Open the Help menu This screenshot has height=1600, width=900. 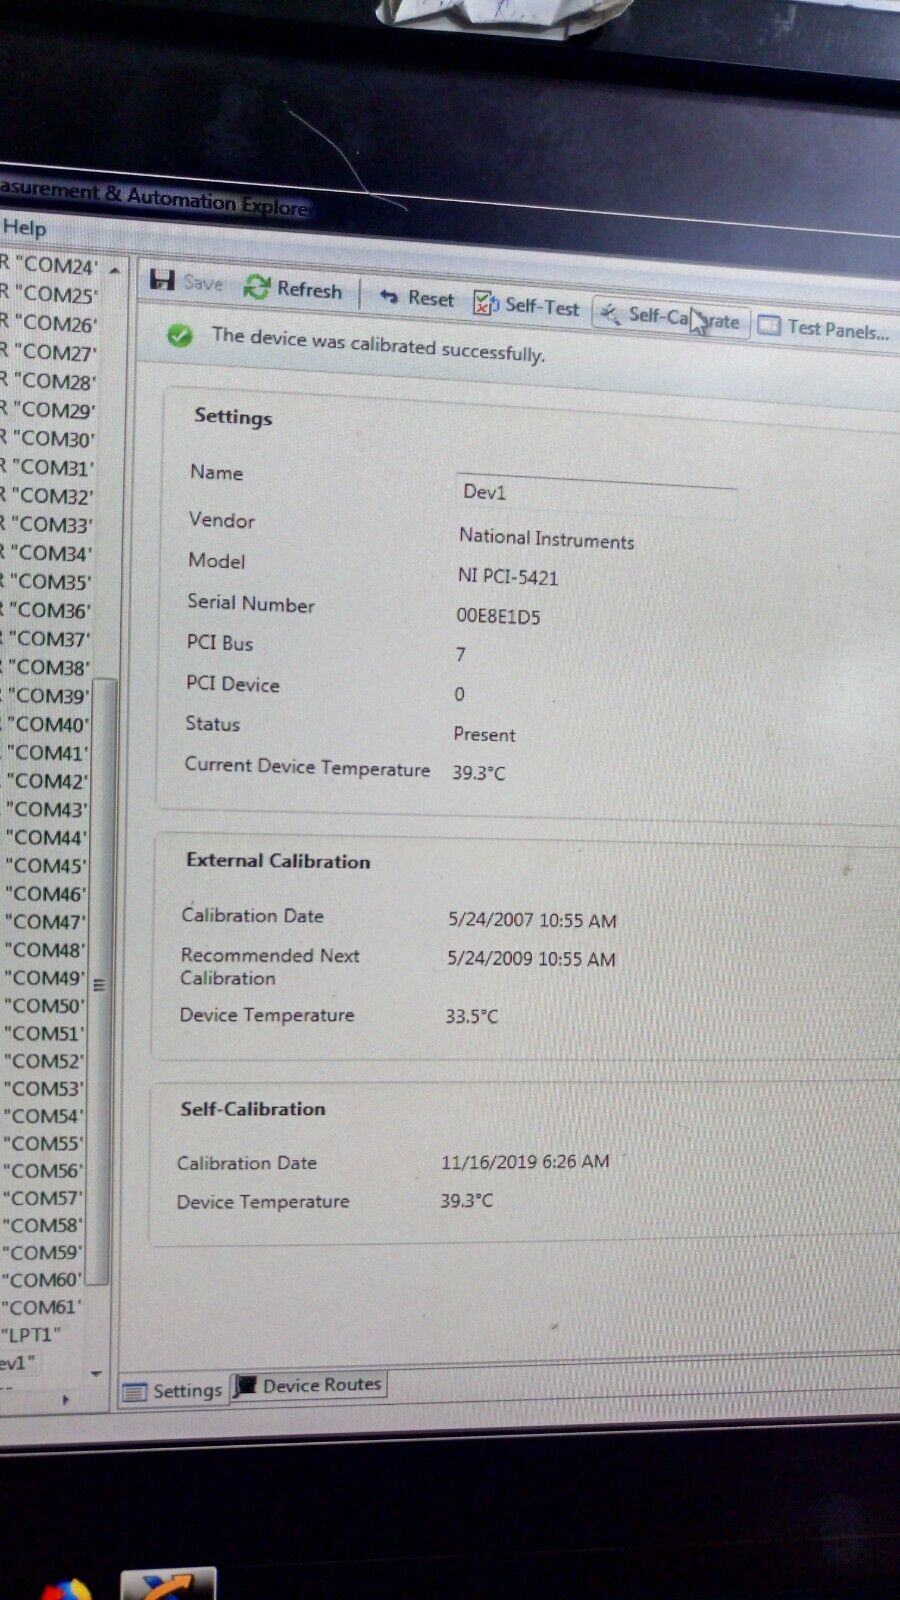click(x=24, y=228)
